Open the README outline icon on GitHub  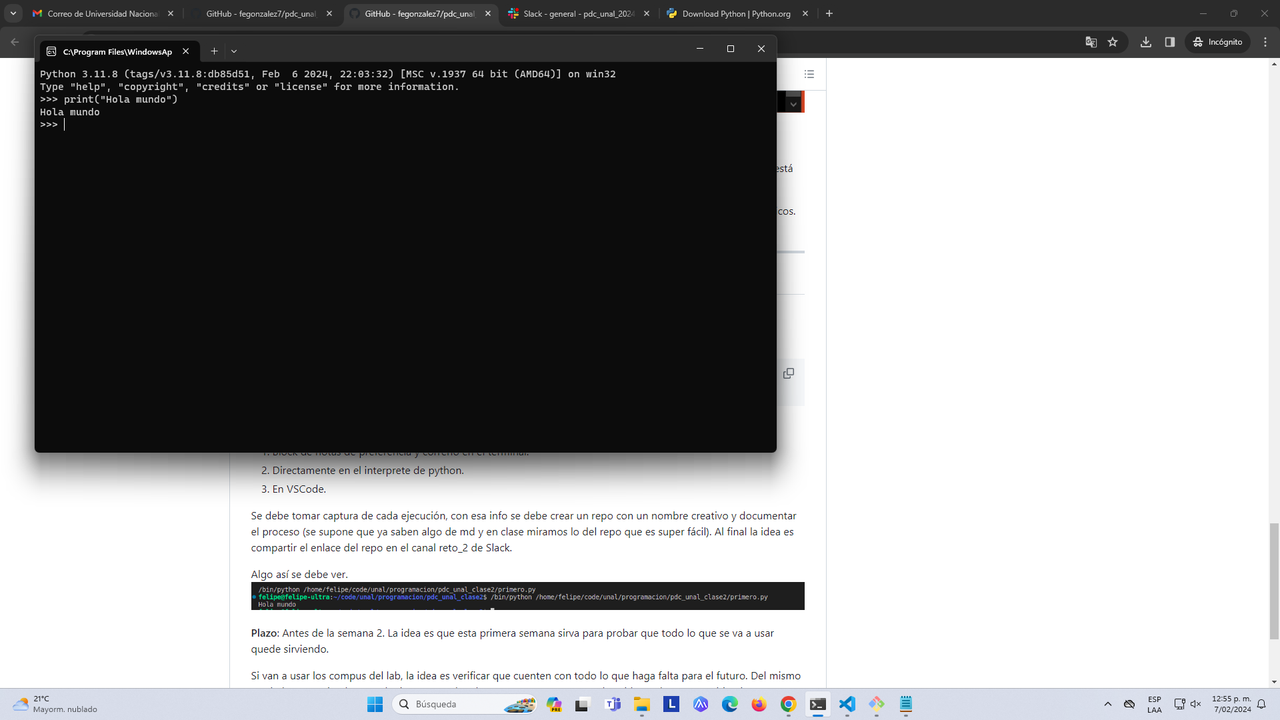pyautogui.click(x=808, y=73)
